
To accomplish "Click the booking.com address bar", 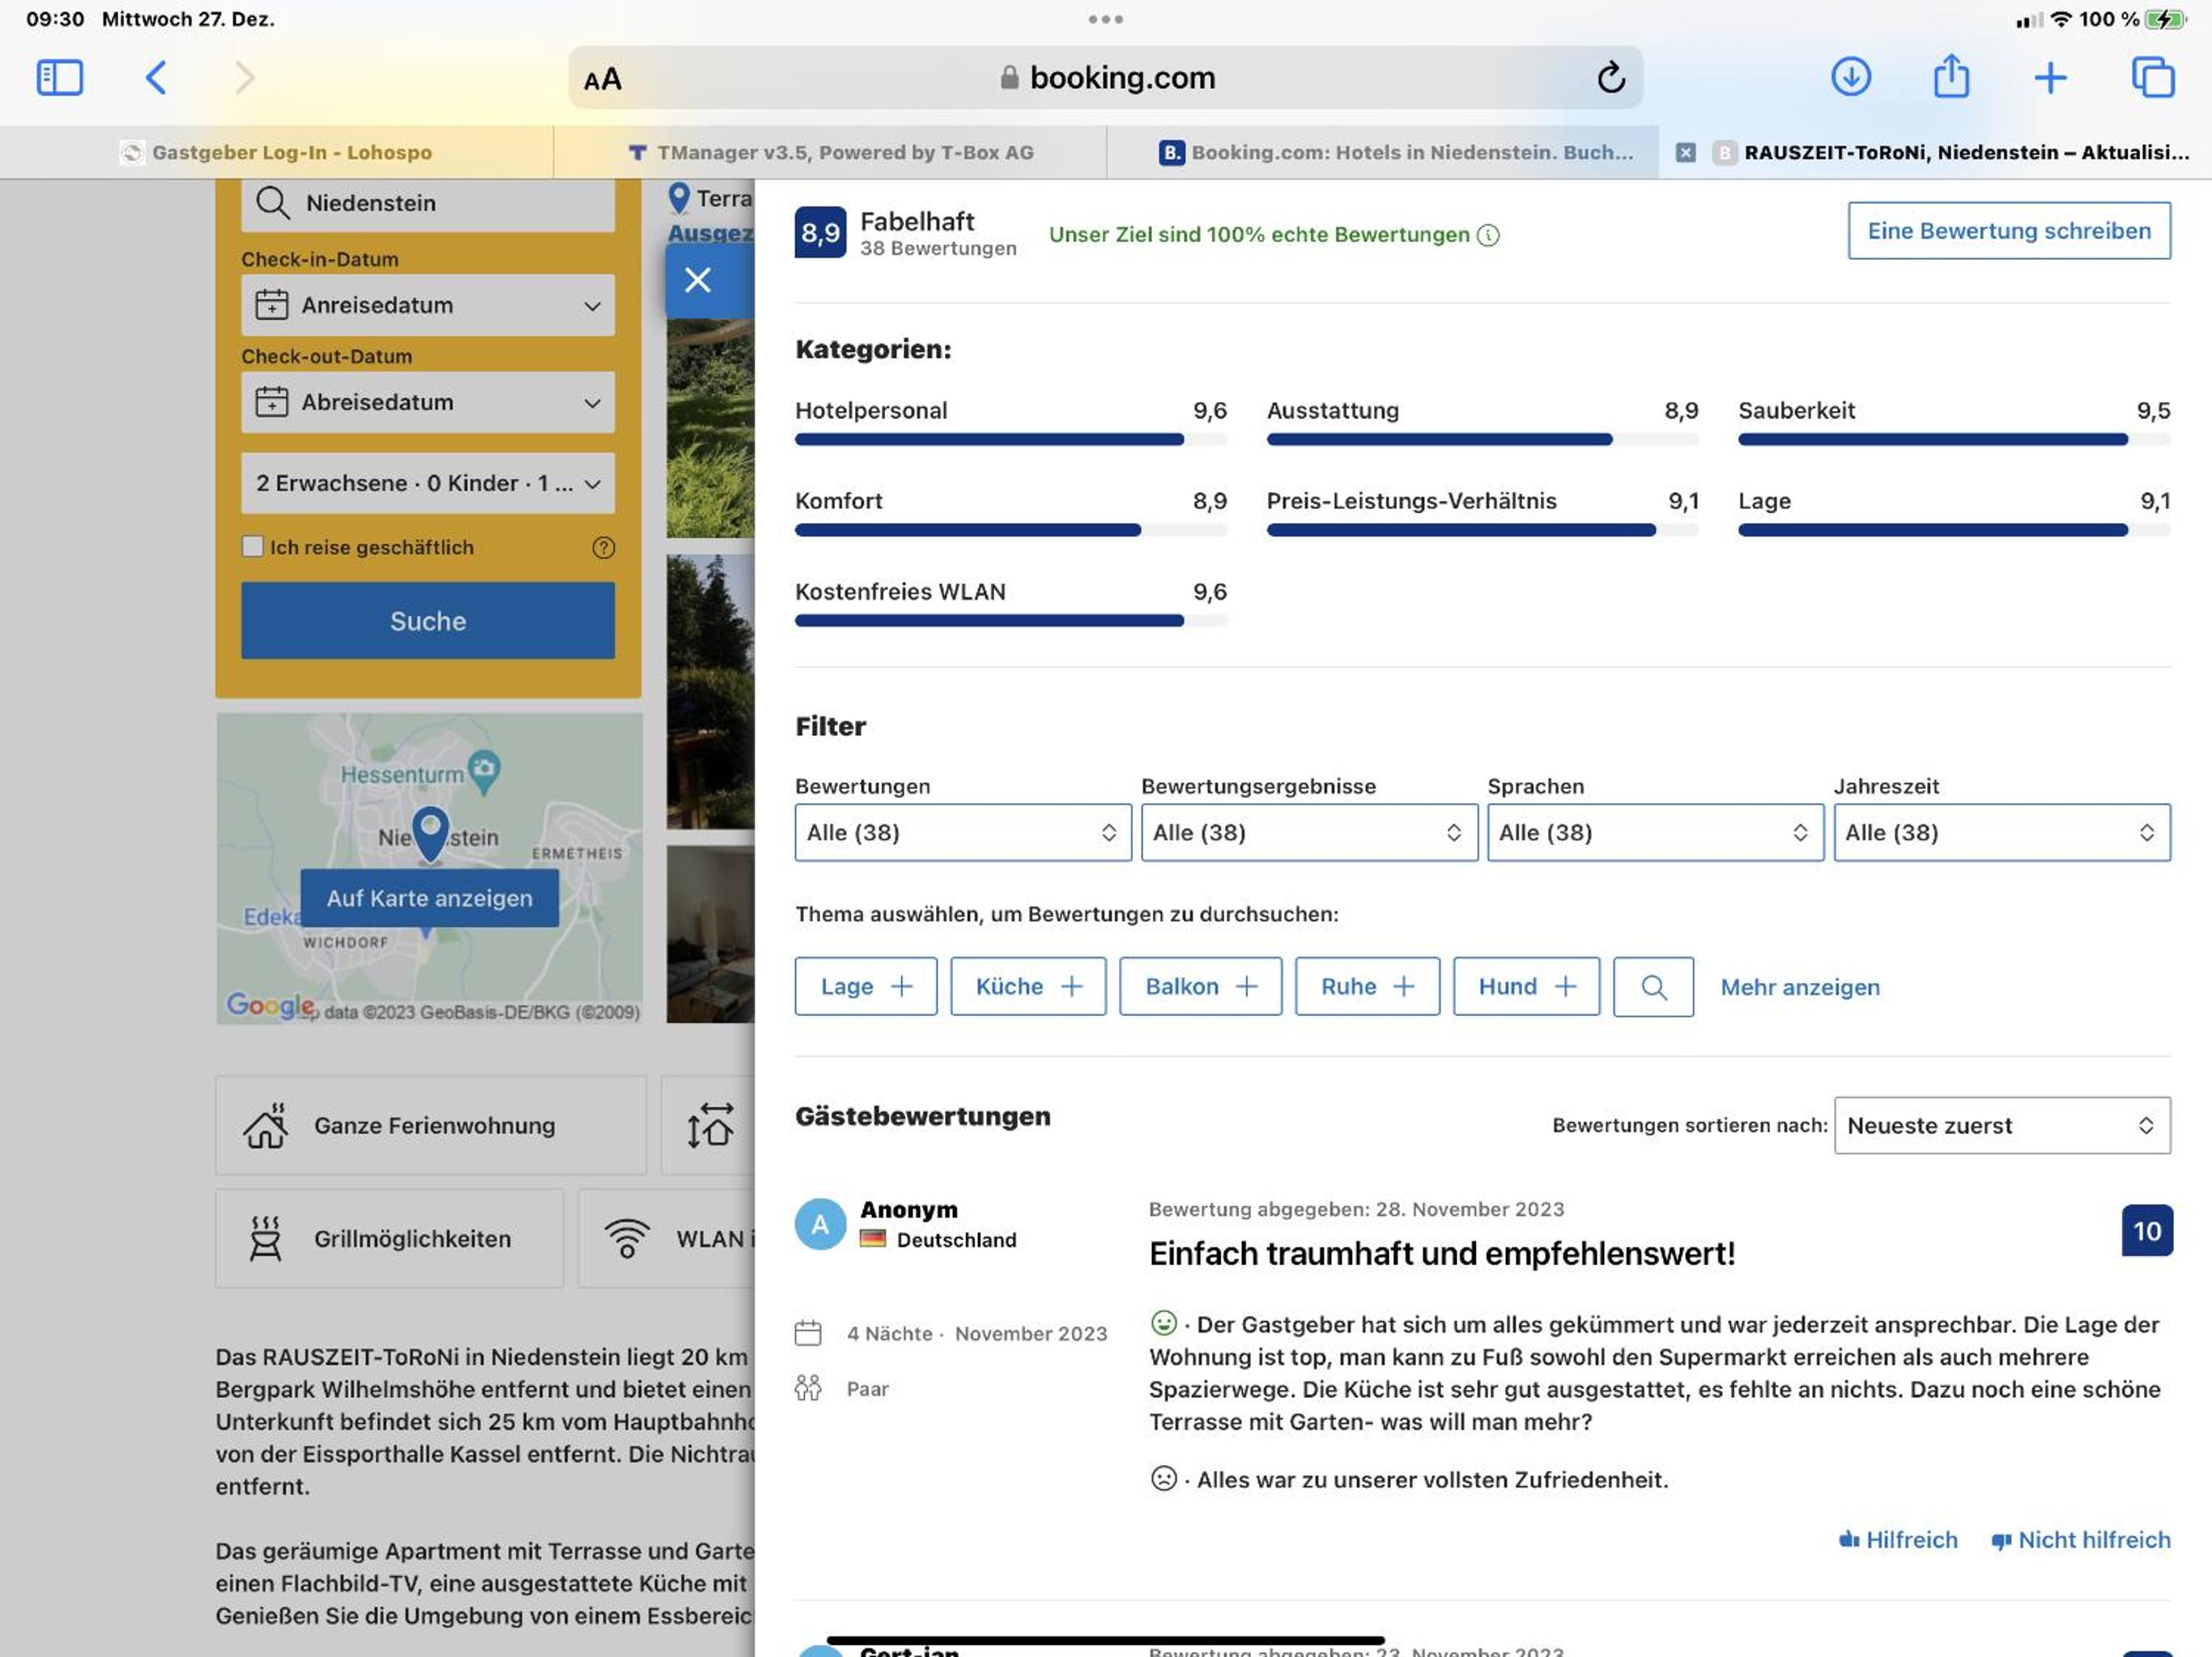I will coord(1105,77).
